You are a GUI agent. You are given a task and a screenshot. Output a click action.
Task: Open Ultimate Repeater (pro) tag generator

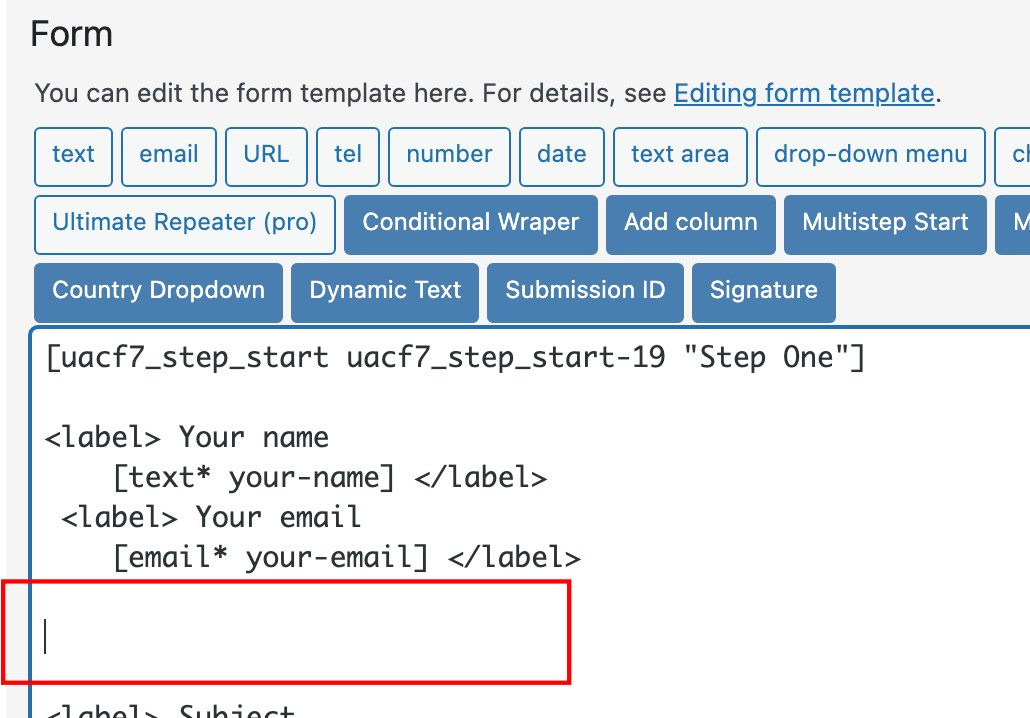pyautogui.click(x=185, y=225)
